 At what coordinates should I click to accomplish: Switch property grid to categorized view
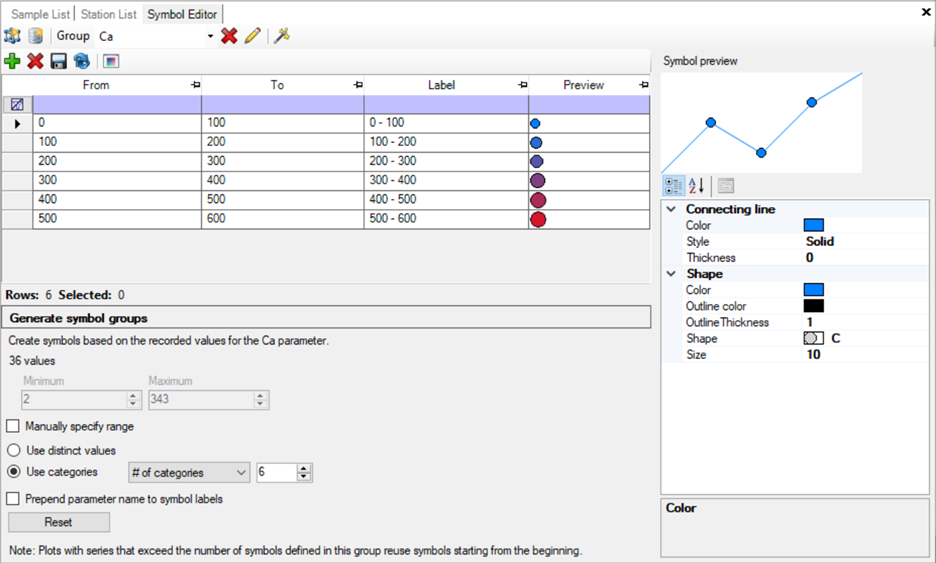pyautogui.click(x=674, y=186)
